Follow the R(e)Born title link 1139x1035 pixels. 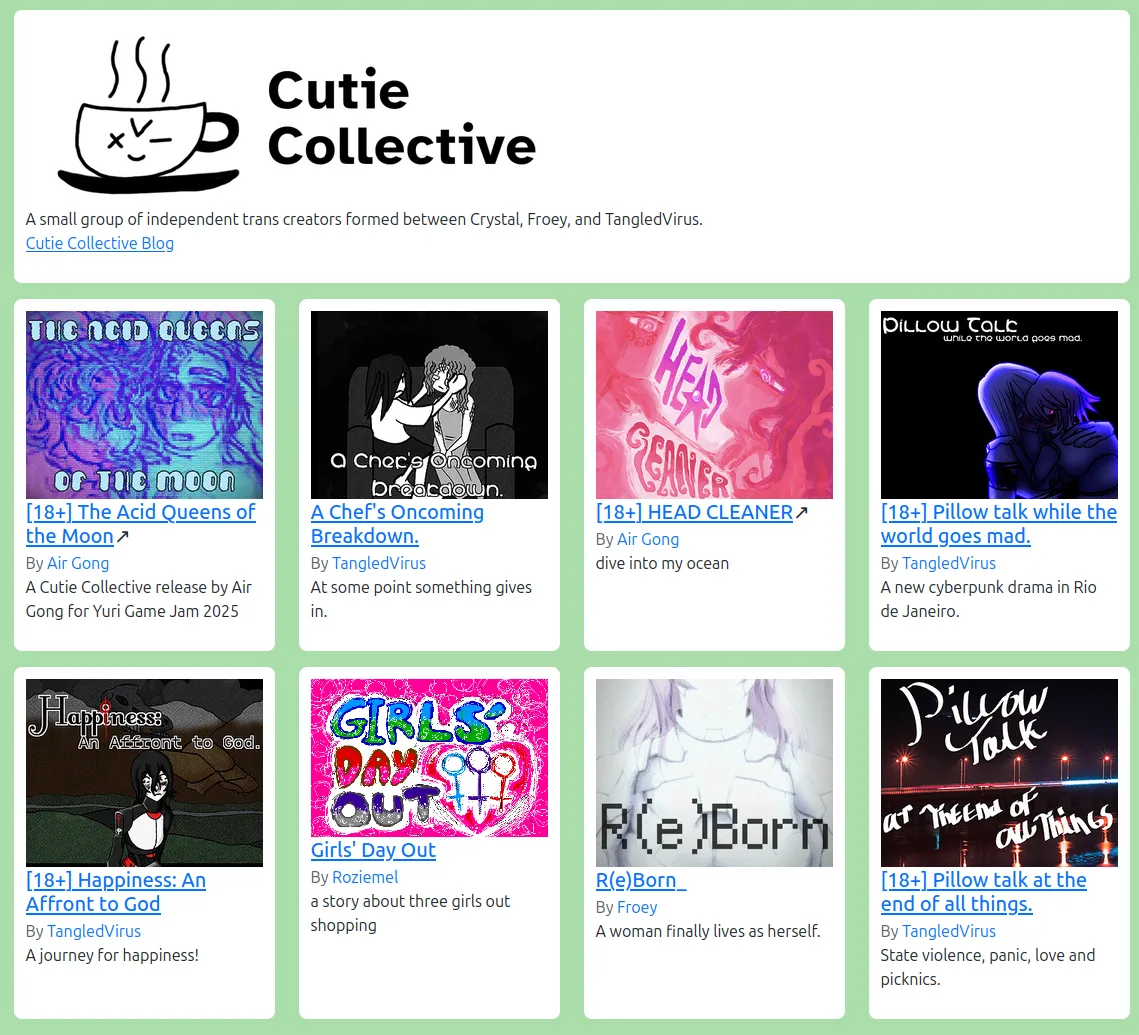coord(641,880)
